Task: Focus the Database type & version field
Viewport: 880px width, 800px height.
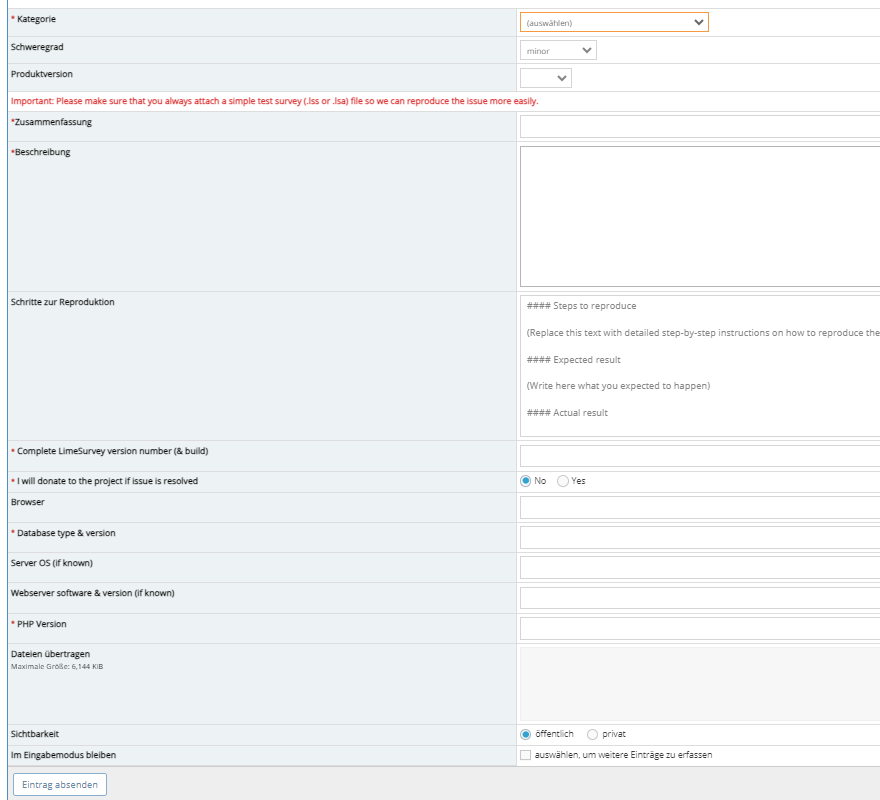Action: (x=699, y=538)
